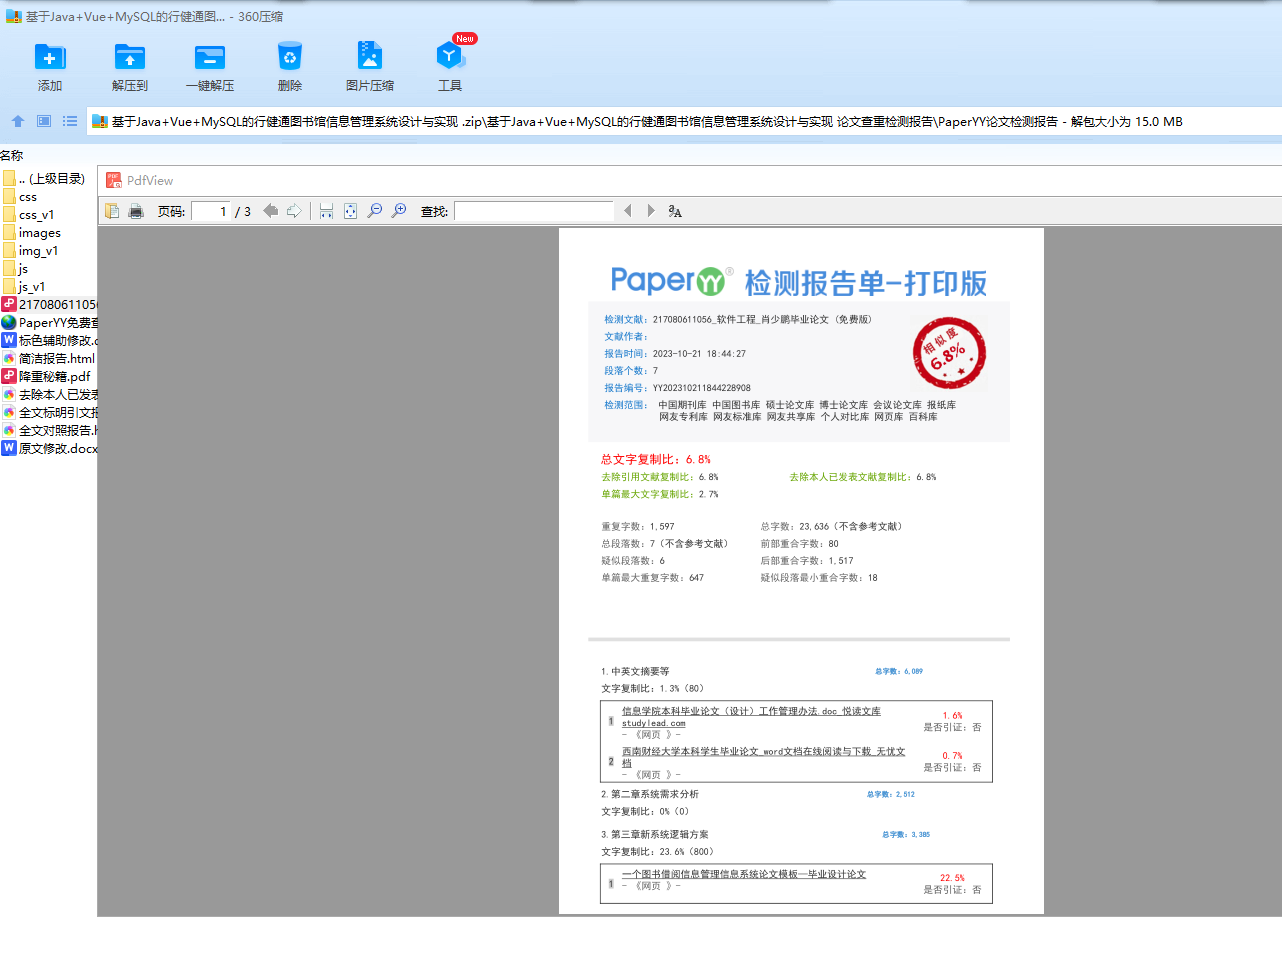This screenshot has height=961, width=1282.
Task: Go up one directory with the up arrow
Action: [x=18, y=121]
